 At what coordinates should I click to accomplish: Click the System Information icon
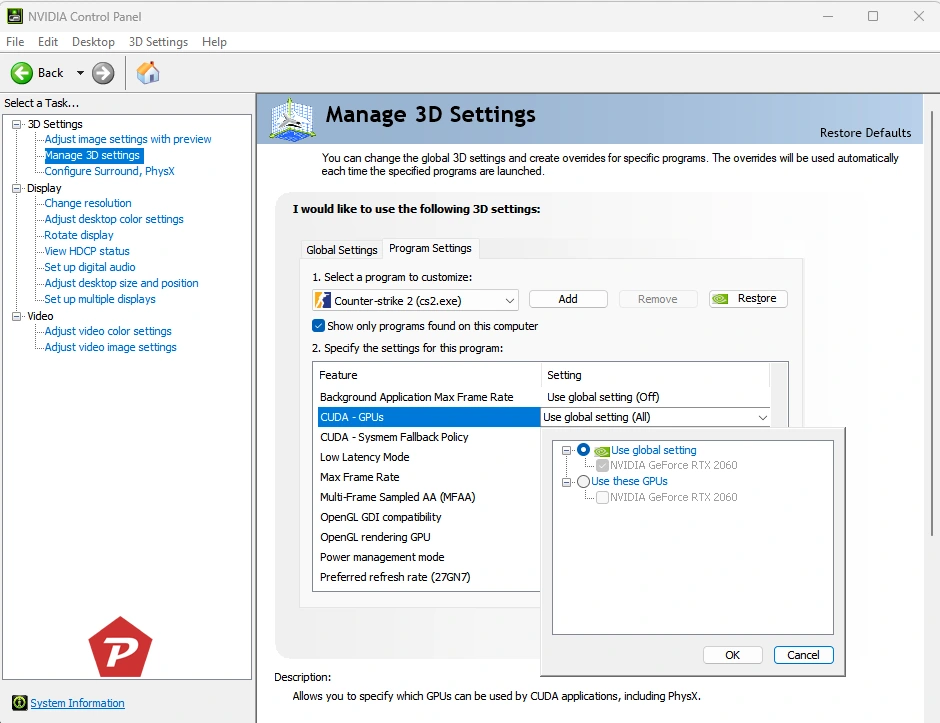click(20, 703)
